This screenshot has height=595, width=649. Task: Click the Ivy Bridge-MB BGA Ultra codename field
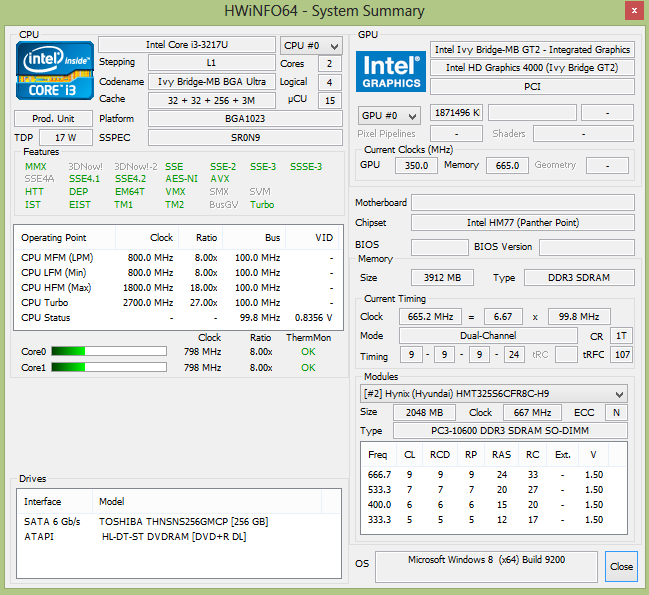211,81
